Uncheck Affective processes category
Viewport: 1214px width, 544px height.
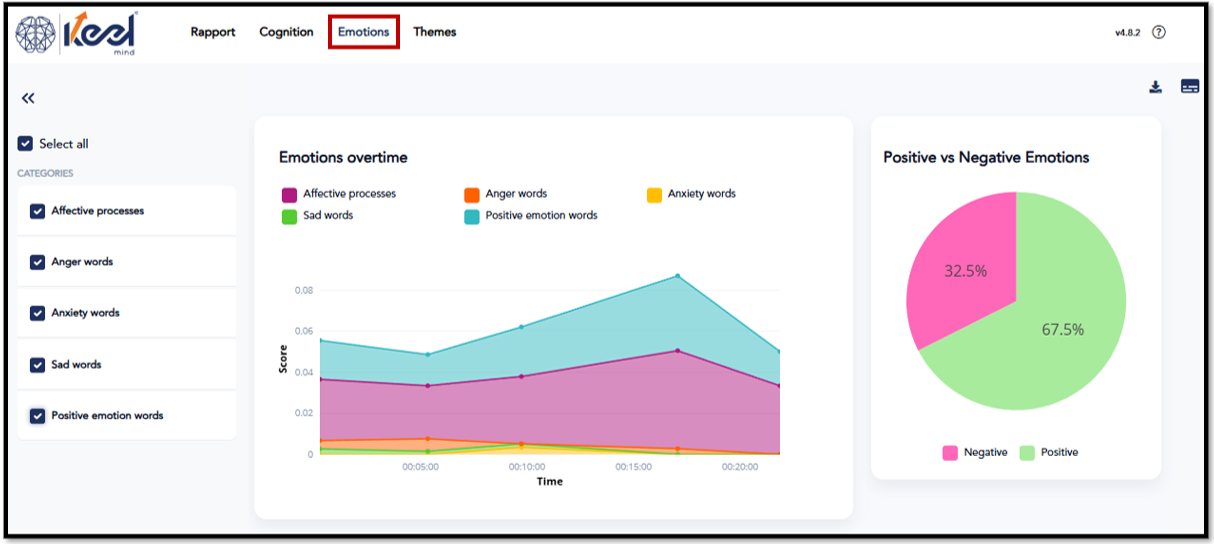tap(38, 211)
